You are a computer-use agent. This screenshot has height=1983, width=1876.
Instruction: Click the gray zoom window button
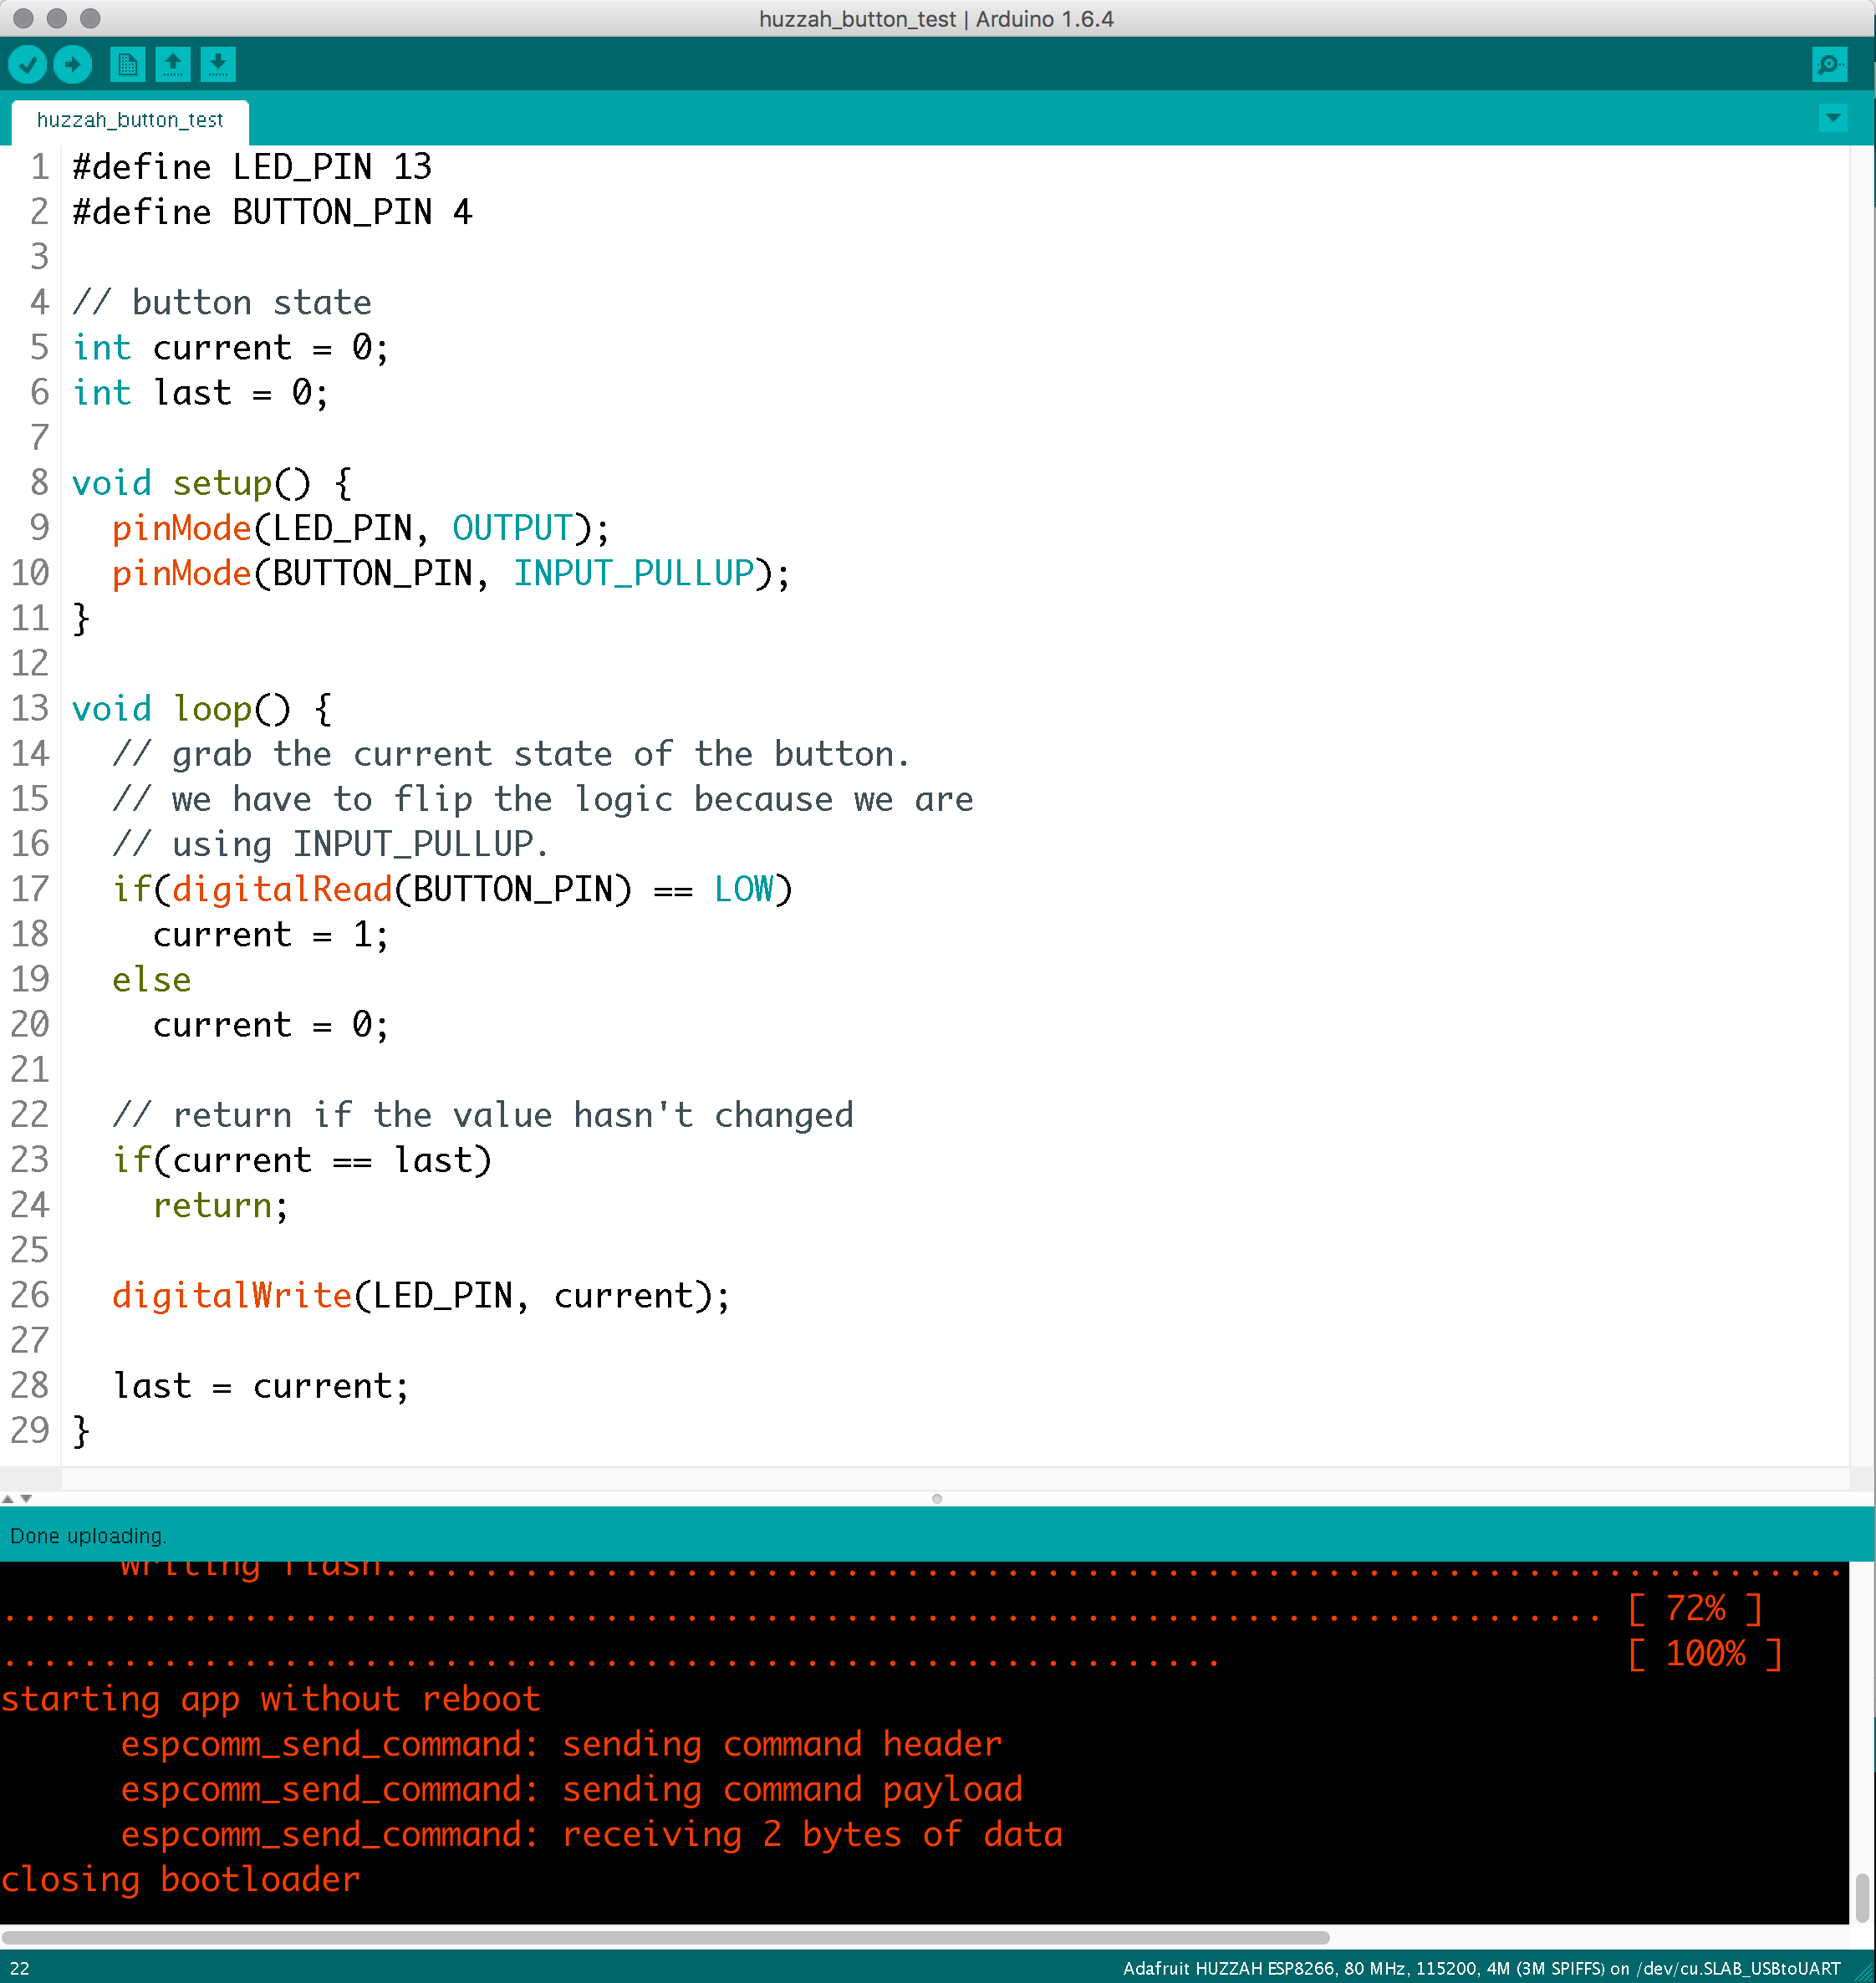(x=90, y=18)
